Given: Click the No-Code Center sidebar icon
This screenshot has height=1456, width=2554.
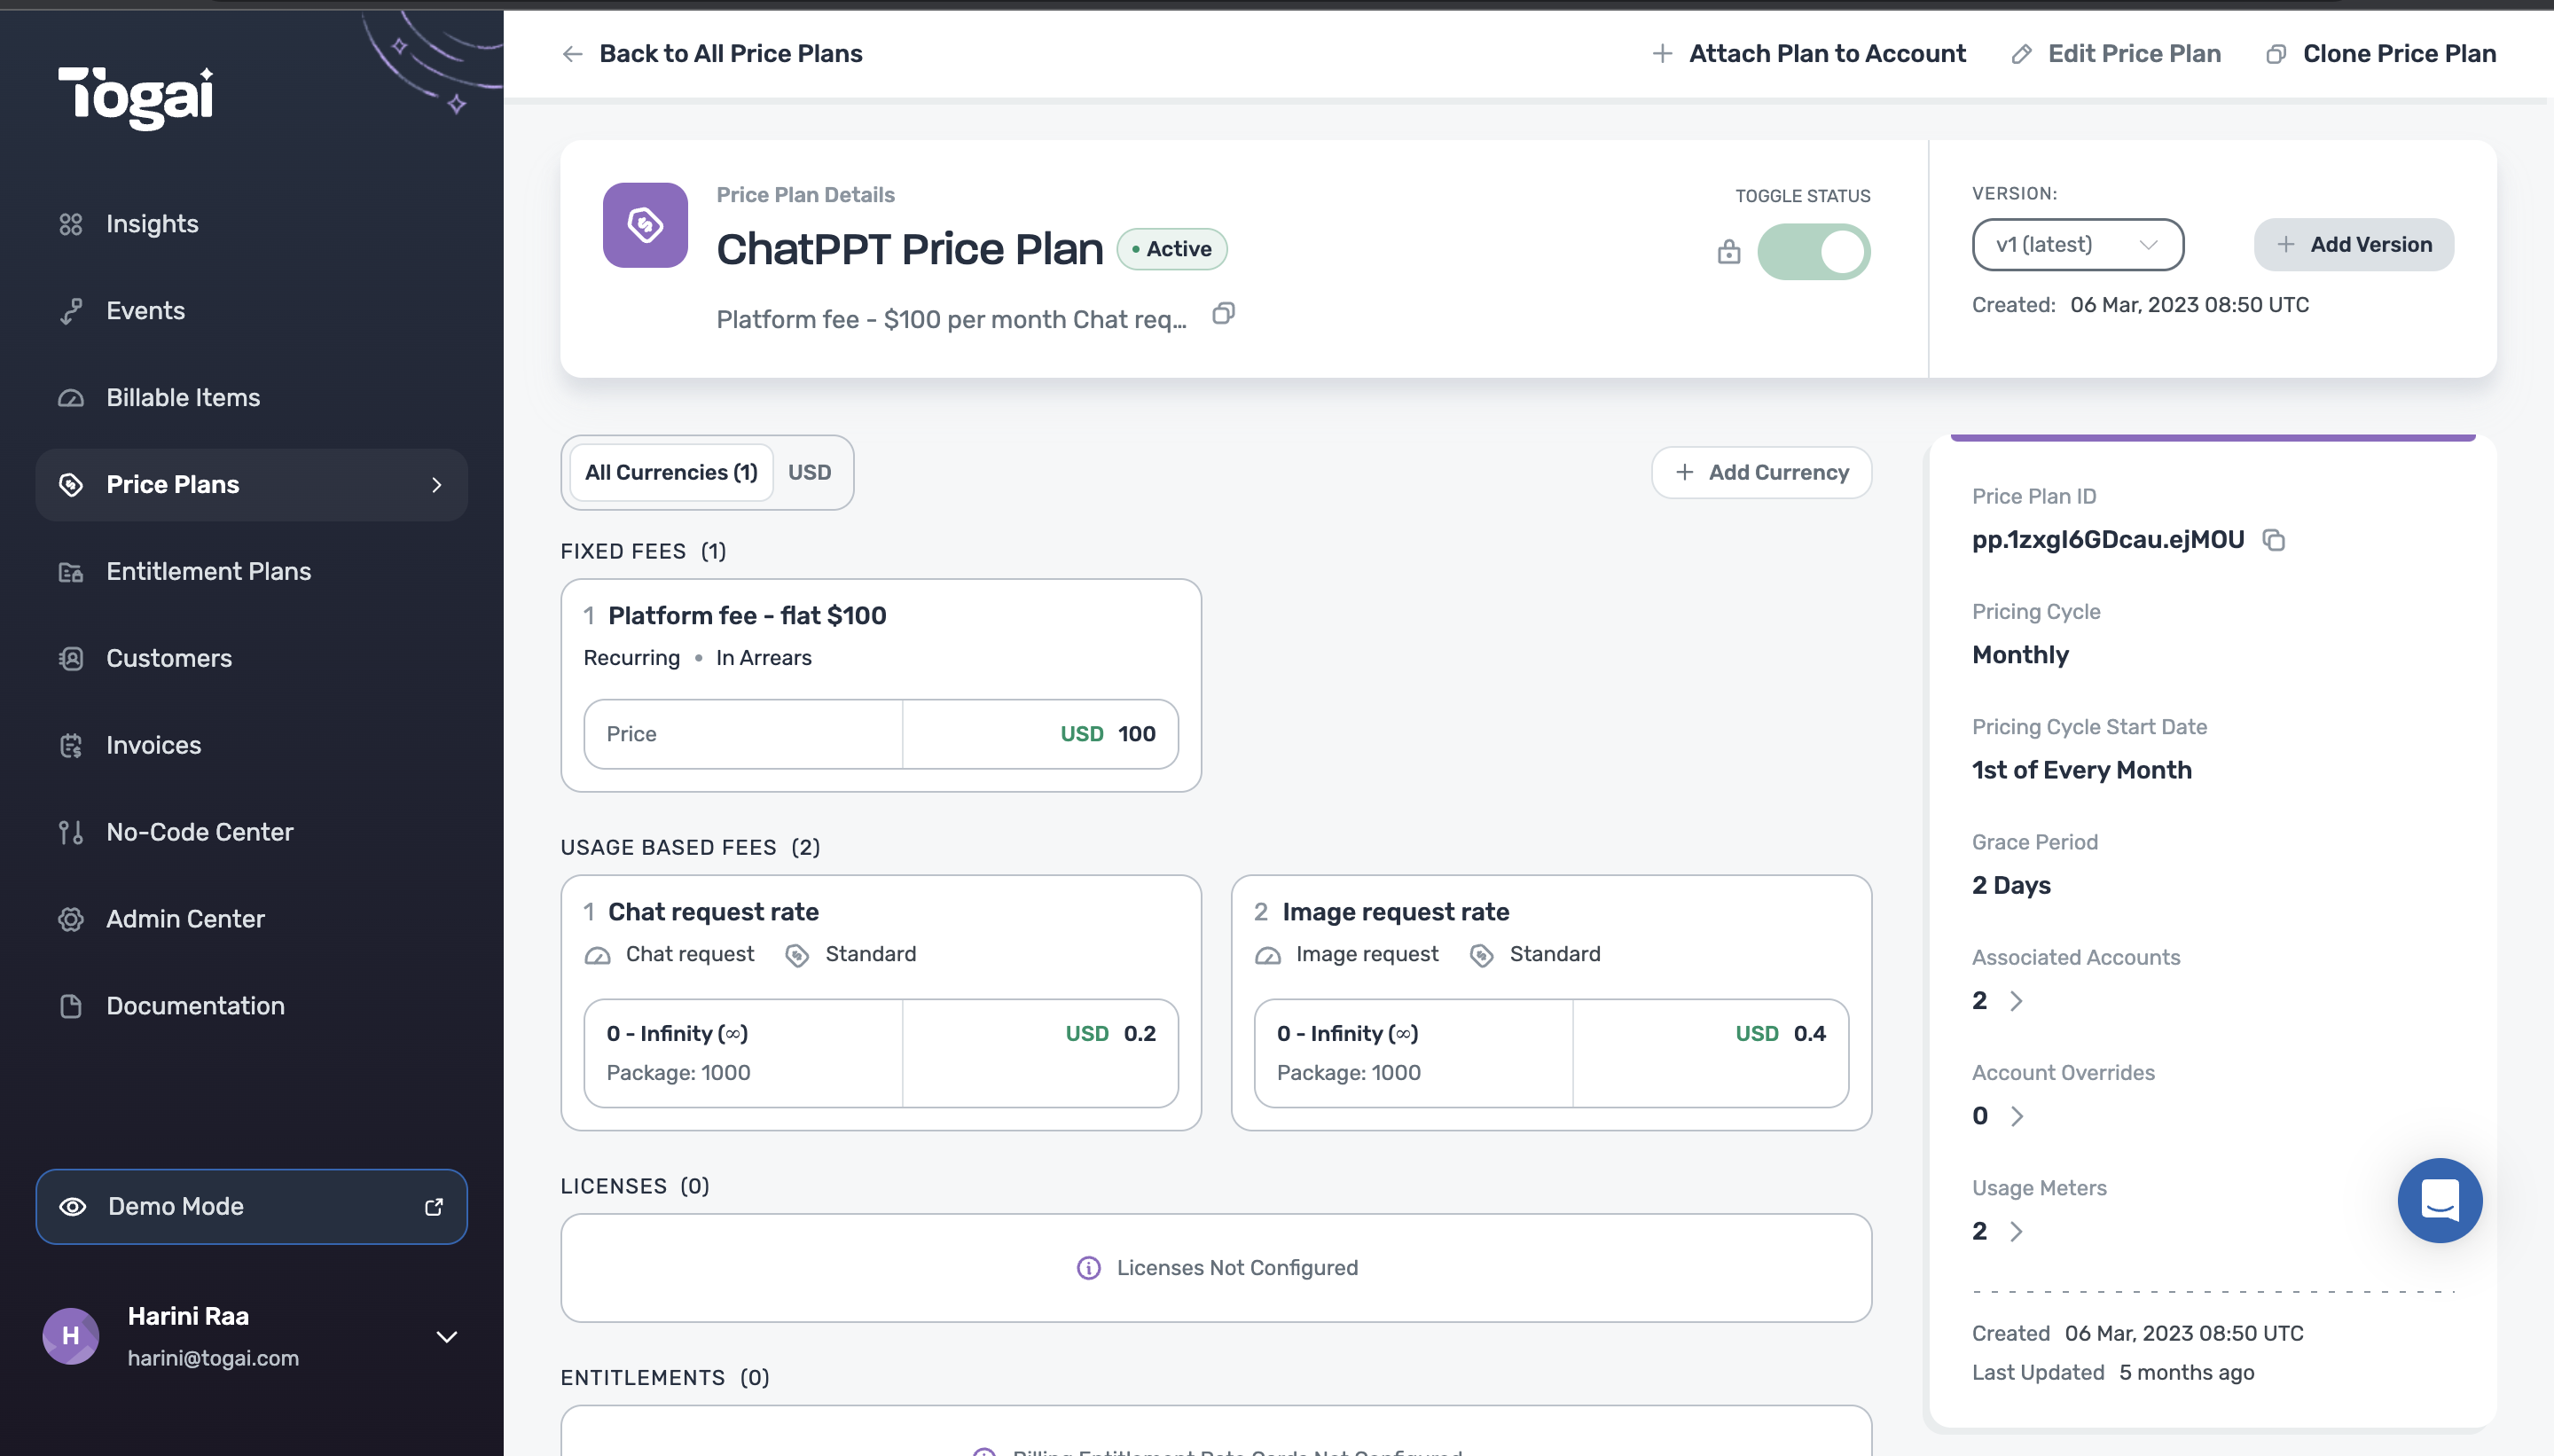Looking at the screenshot, I should 70,832.
